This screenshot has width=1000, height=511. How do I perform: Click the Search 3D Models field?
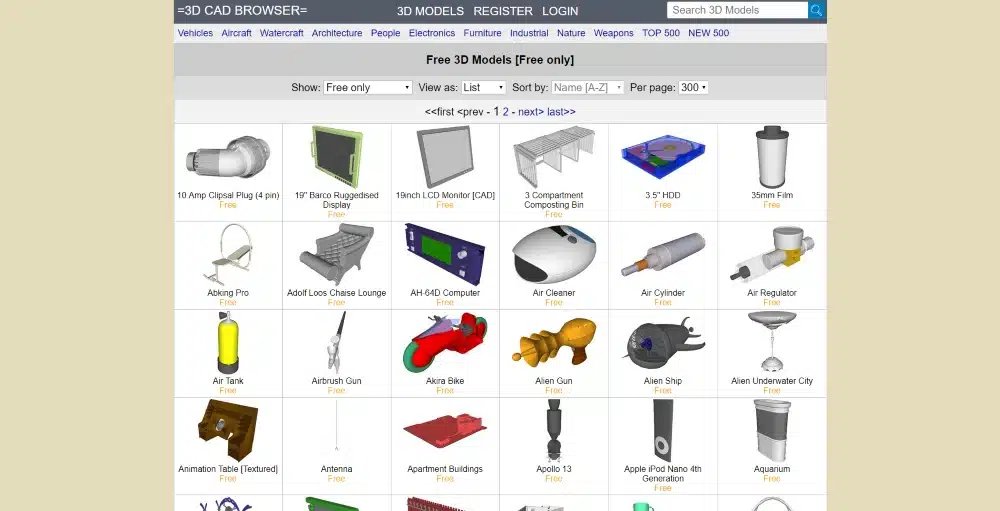[737, 10]
